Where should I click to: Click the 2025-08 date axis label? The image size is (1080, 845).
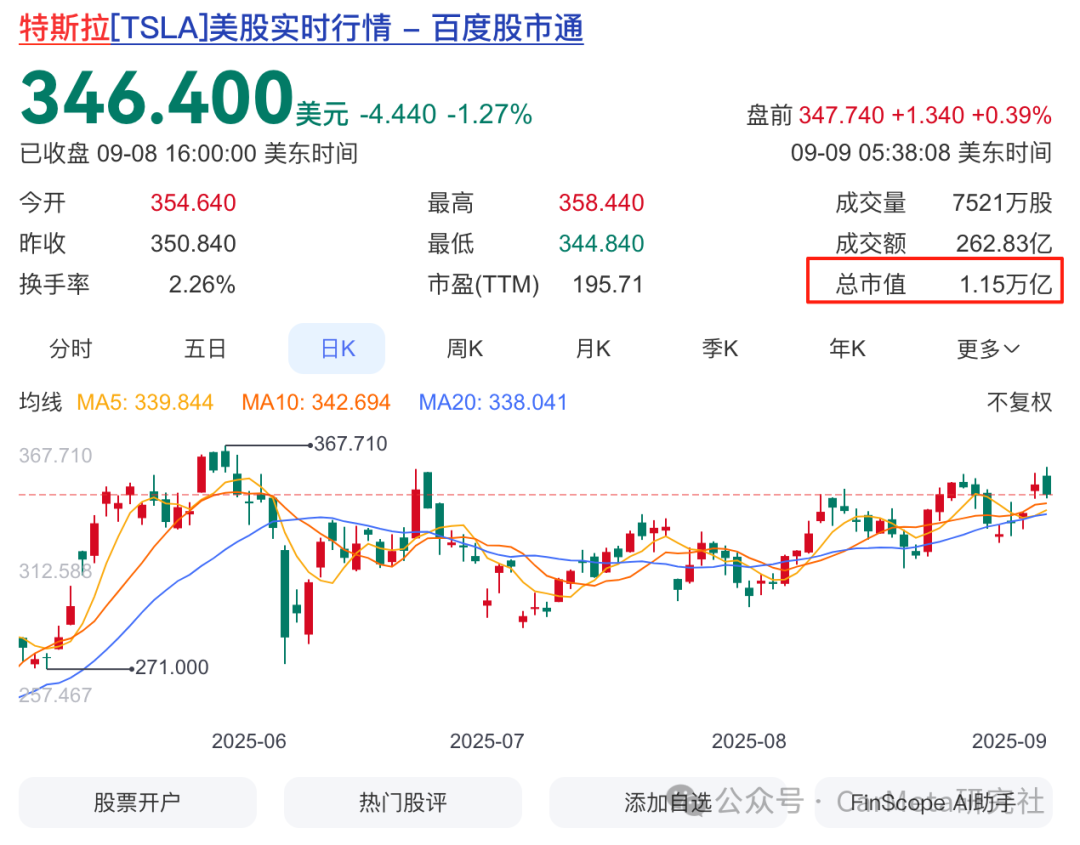point(749,741)
